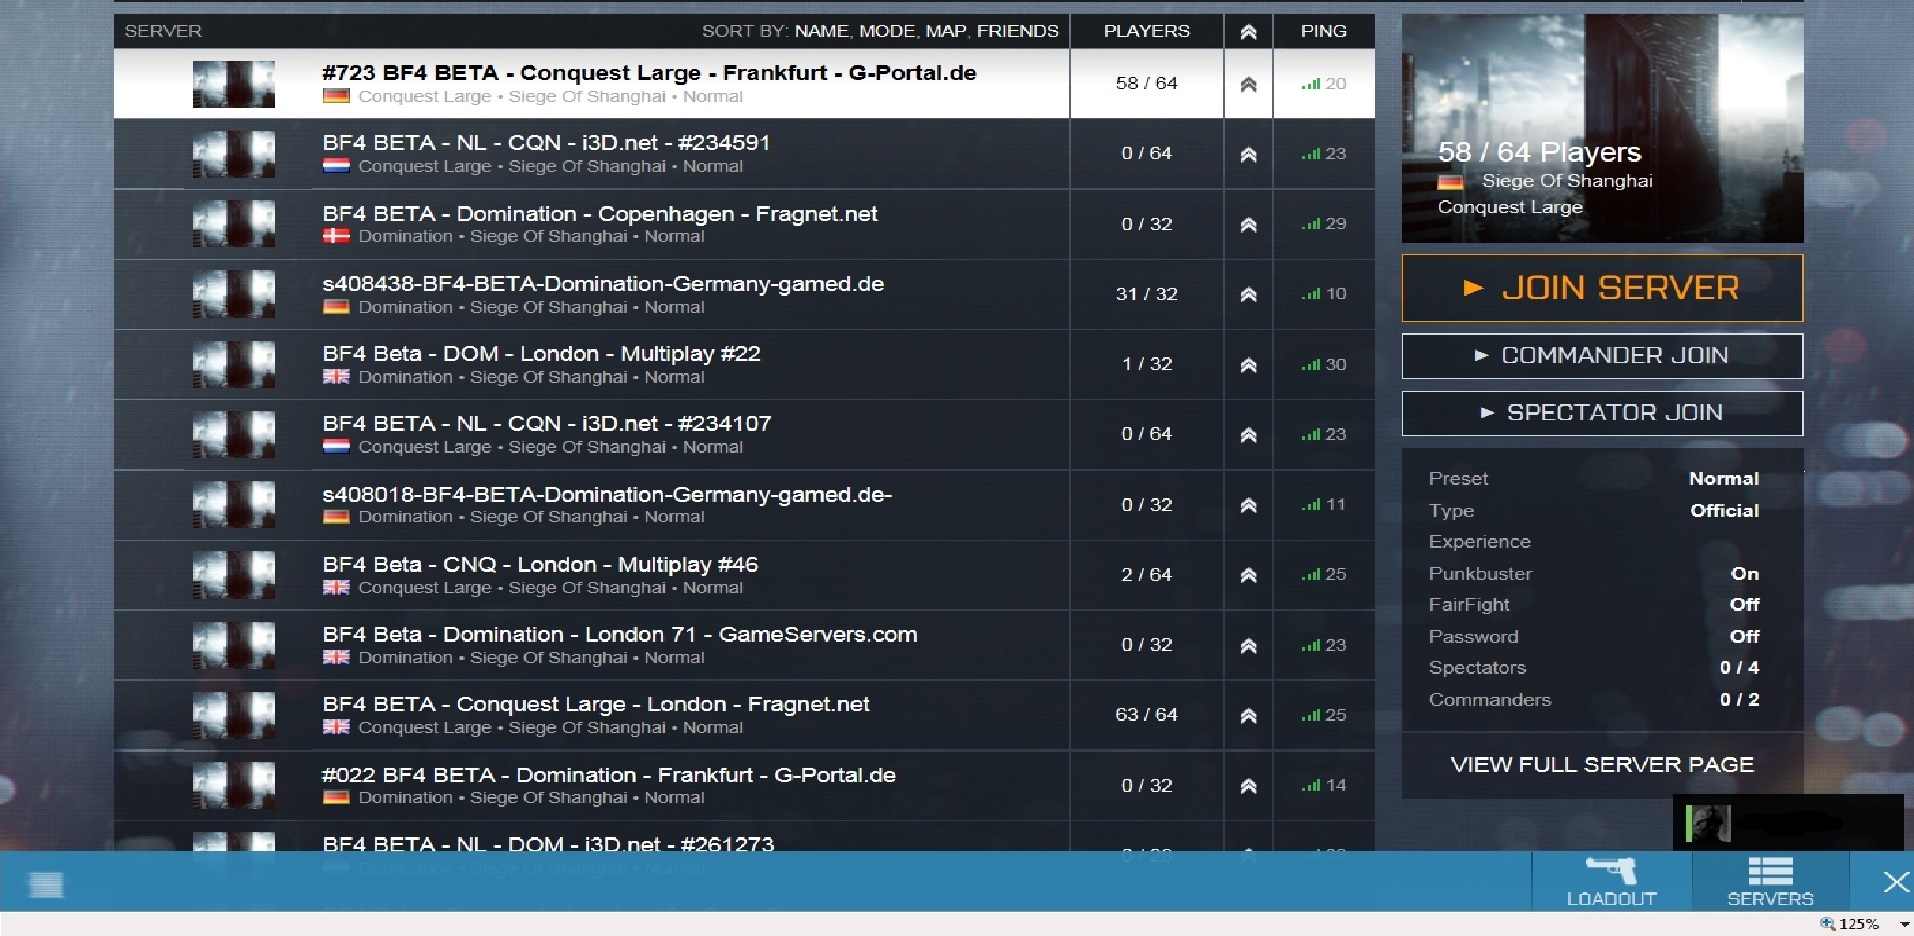
Task: Click ping signal icon showing 14
Action: 1310,786
